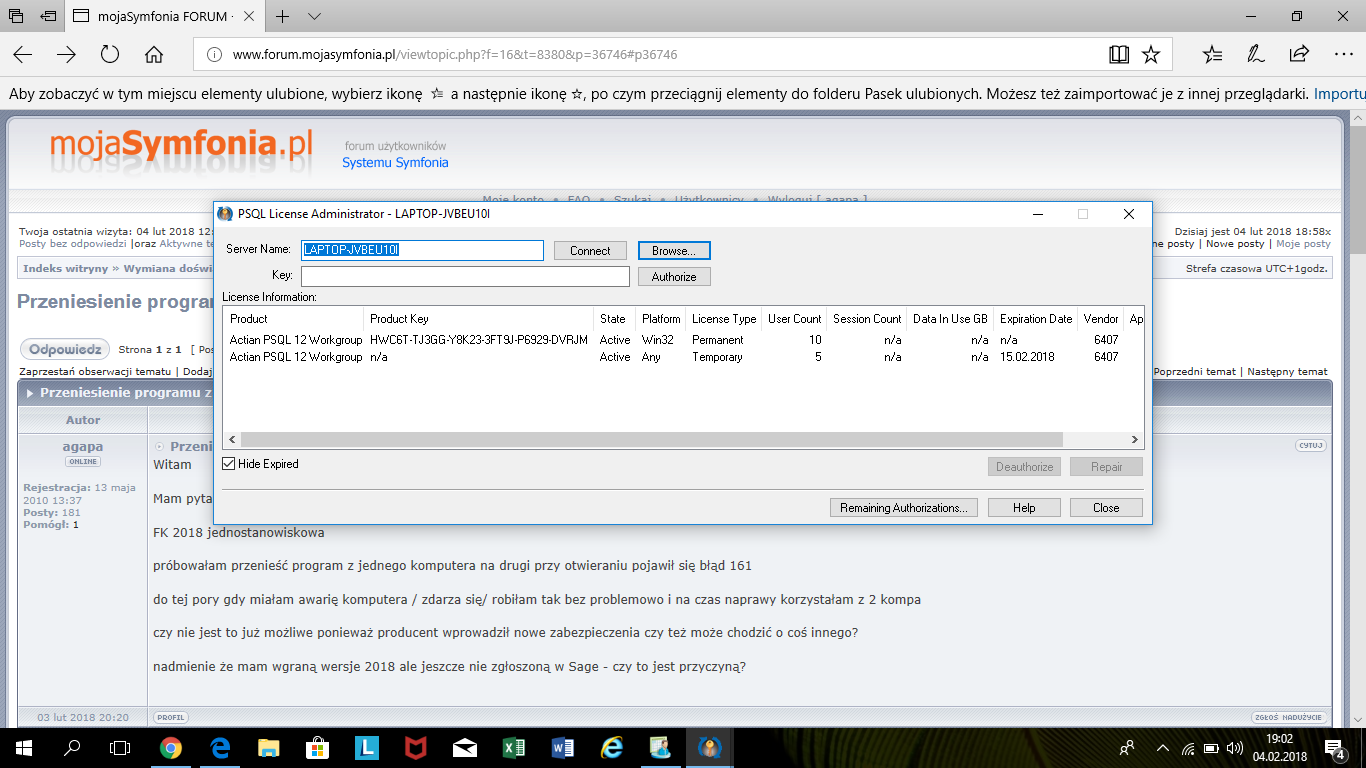Click the CYTUJ quote button
This screenshot has width=1366, height=768.
[1311, 445]
